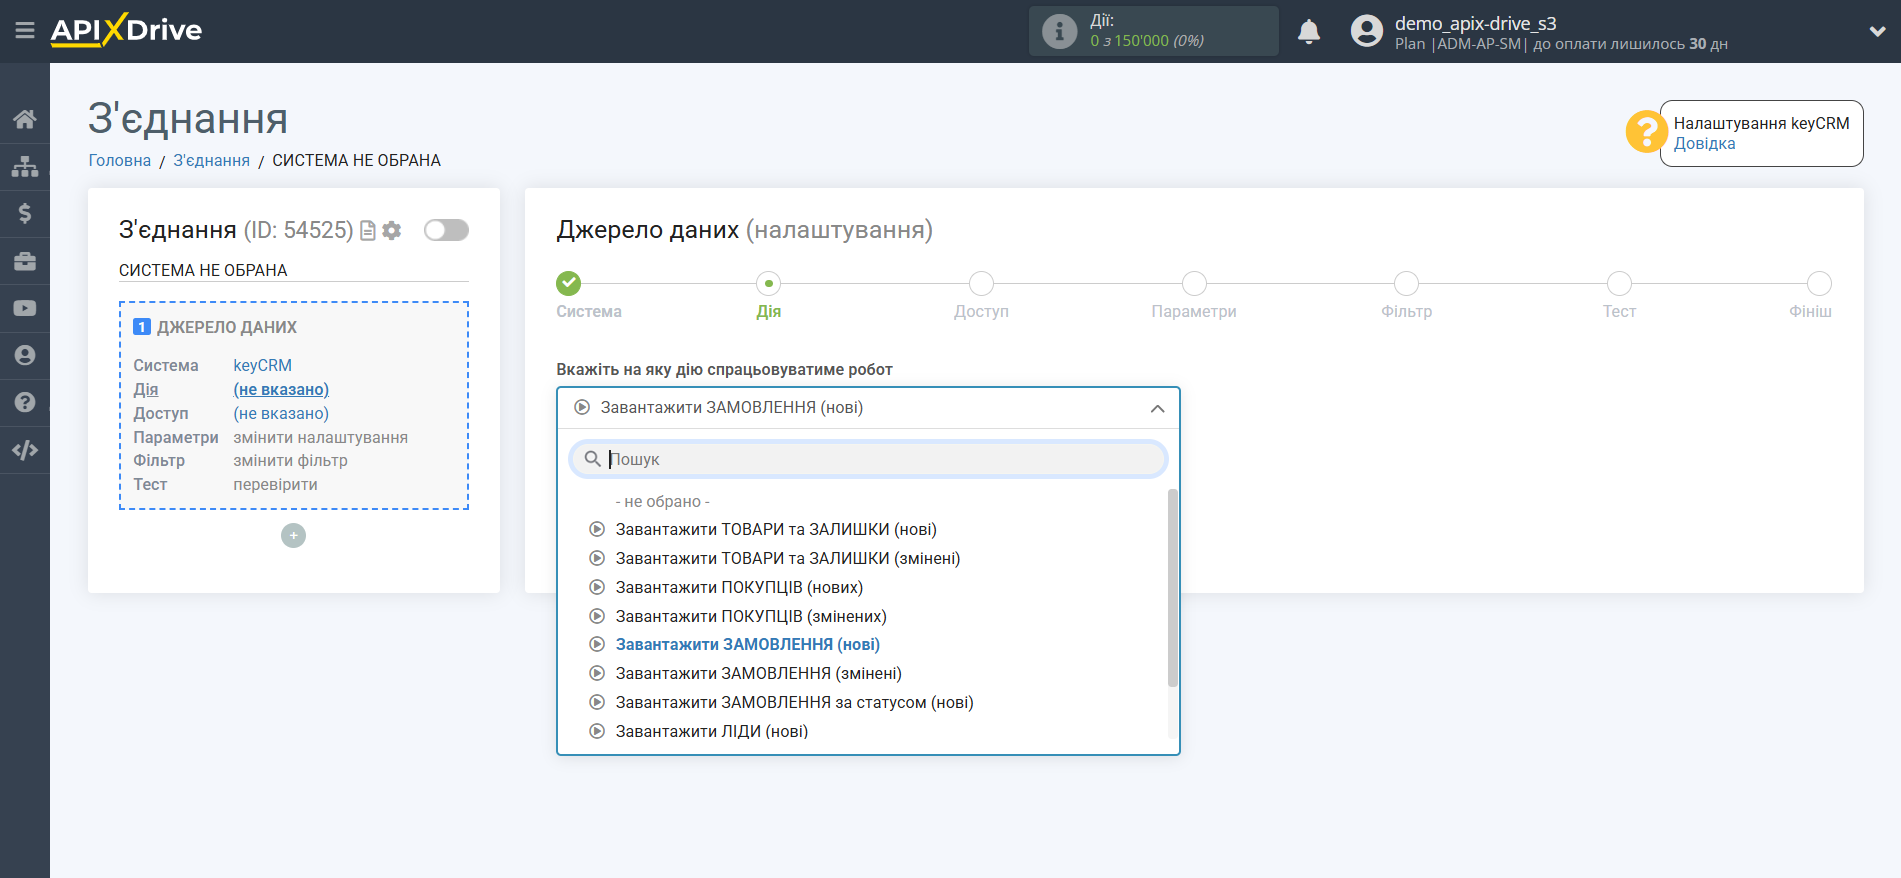Select the Тест step
The height and width of the screenshot is (878, 1901).
point(1619,283)
